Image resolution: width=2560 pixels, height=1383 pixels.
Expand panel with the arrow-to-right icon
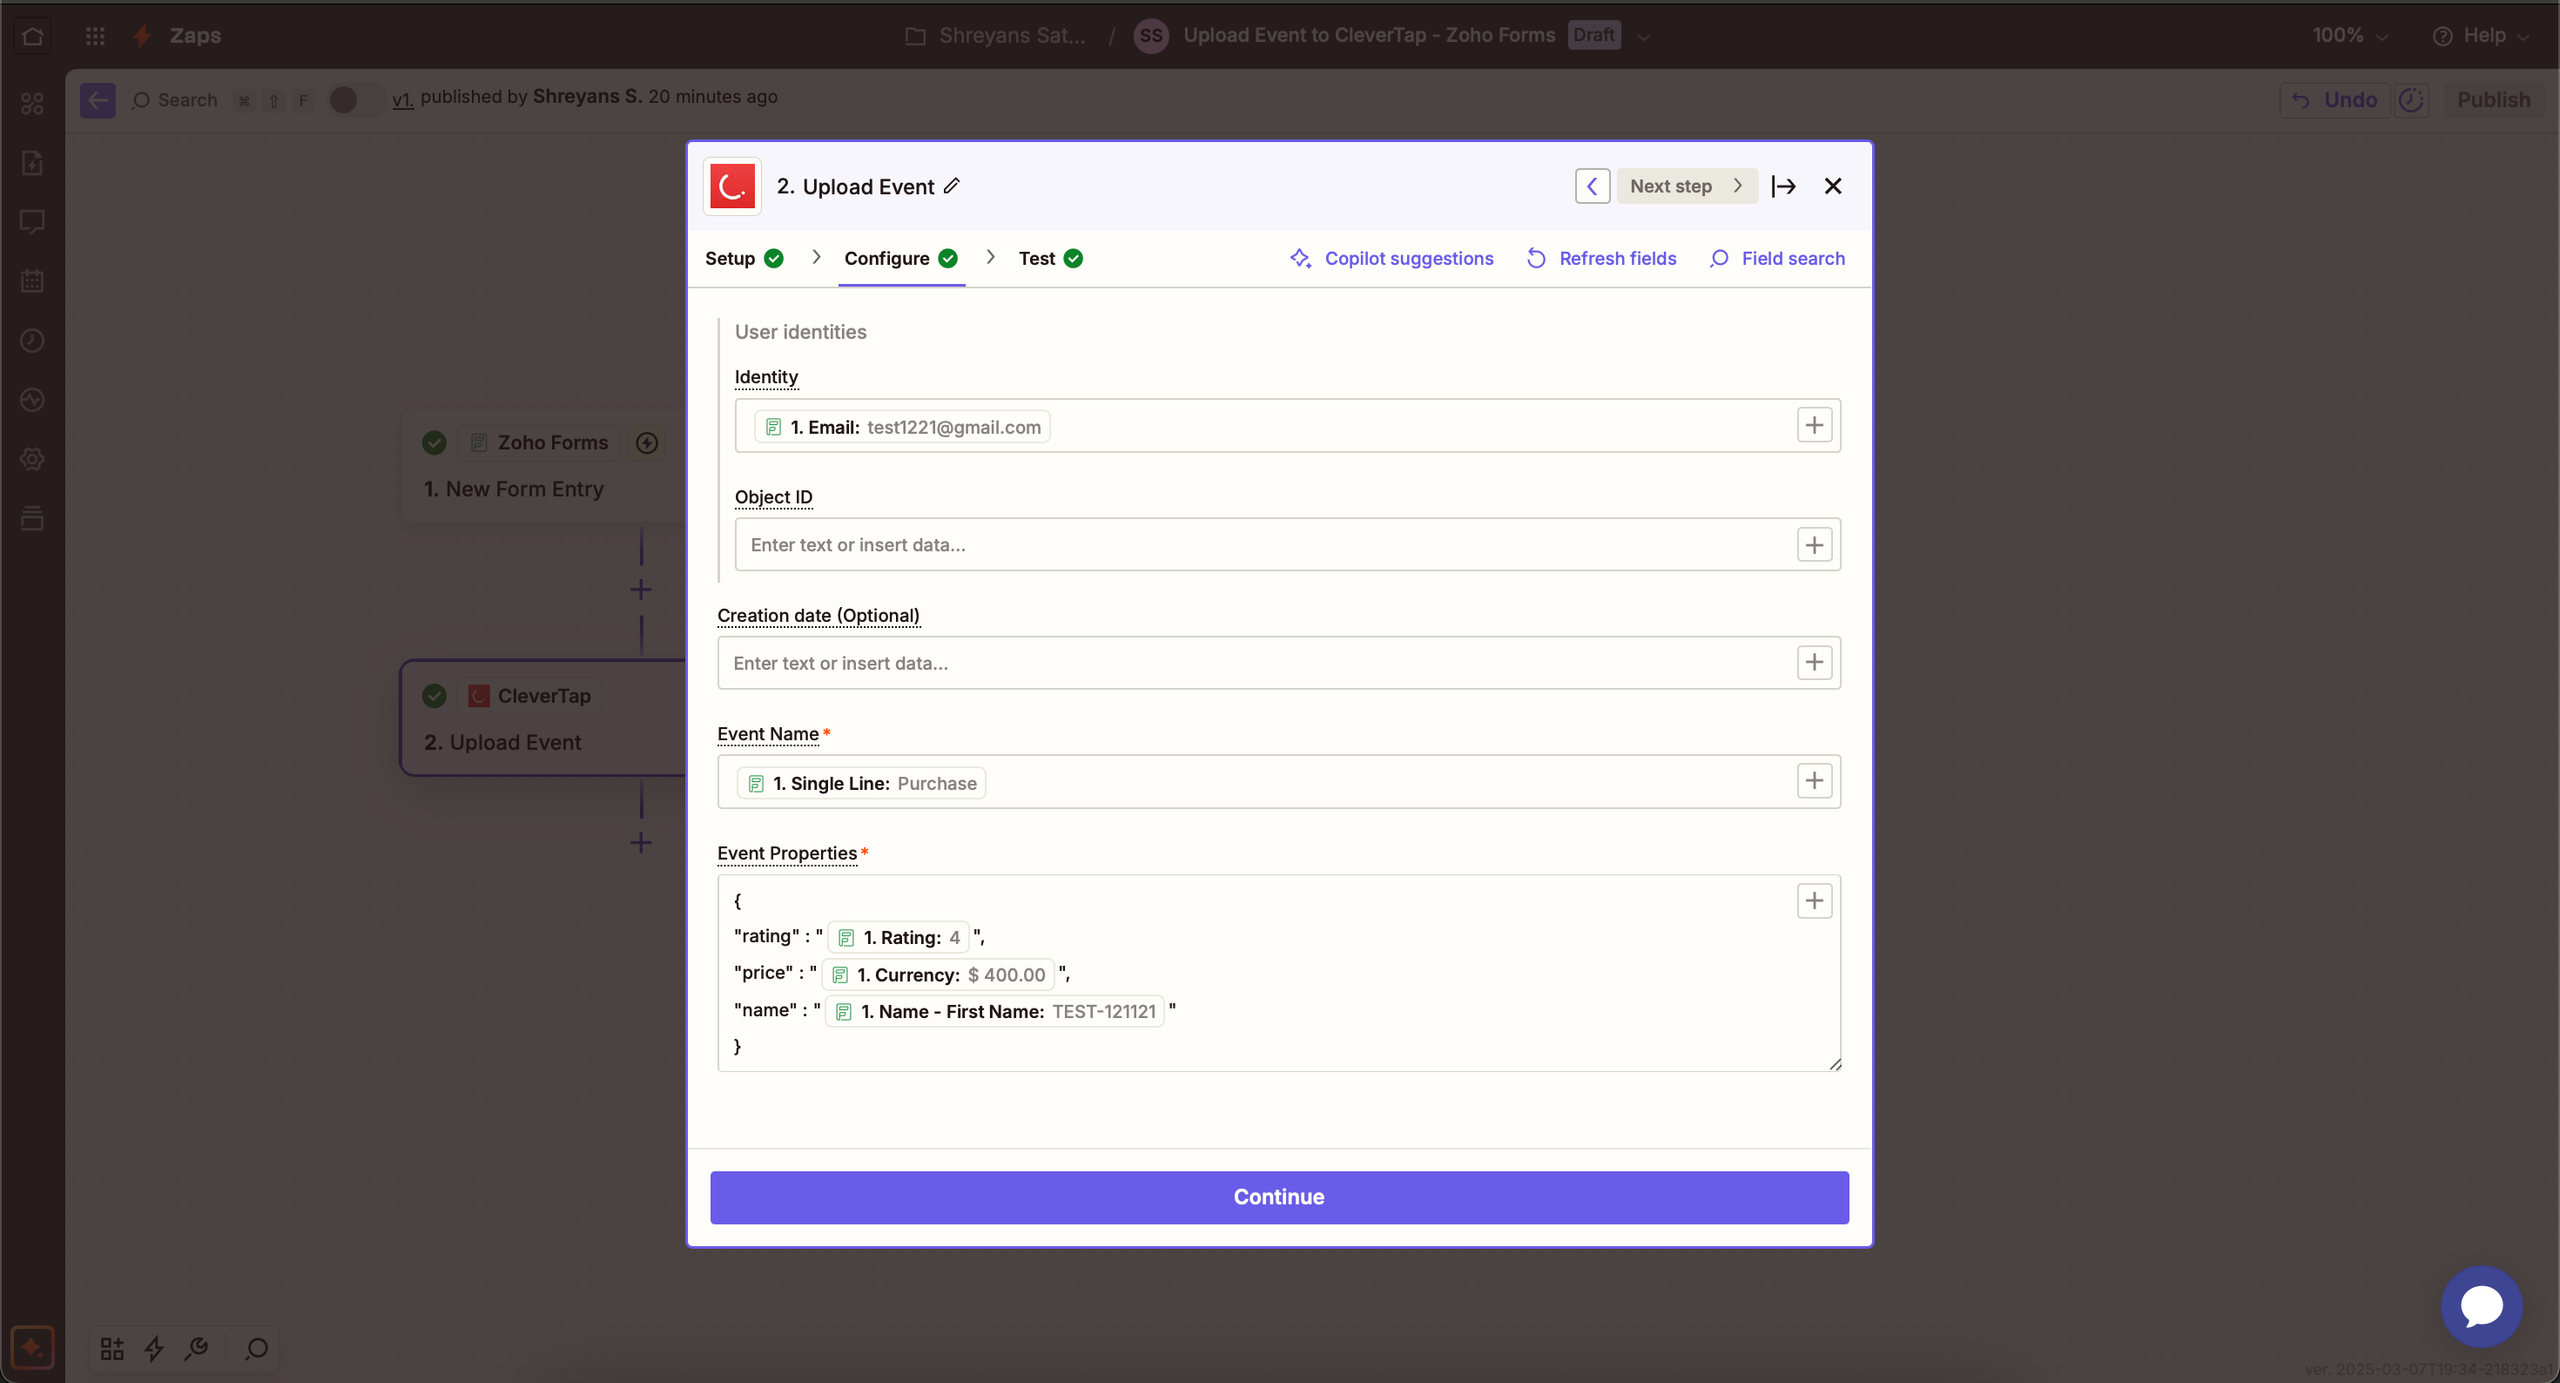tap(1783, 186)
